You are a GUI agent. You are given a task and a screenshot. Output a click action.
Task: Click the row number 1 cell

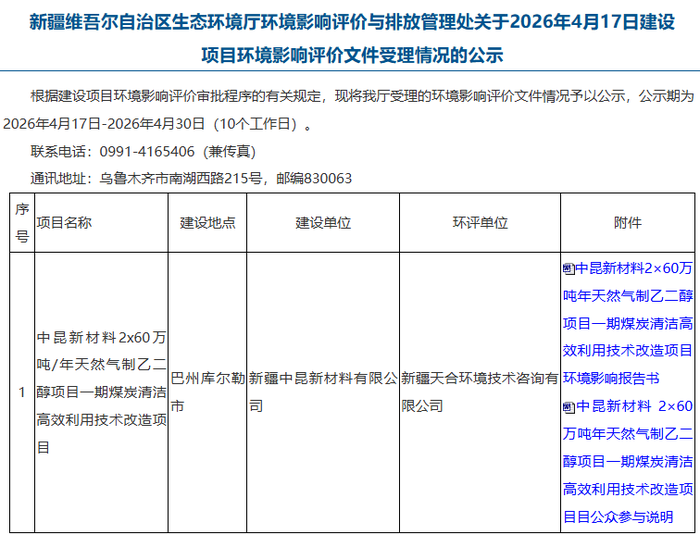[22, 392]
